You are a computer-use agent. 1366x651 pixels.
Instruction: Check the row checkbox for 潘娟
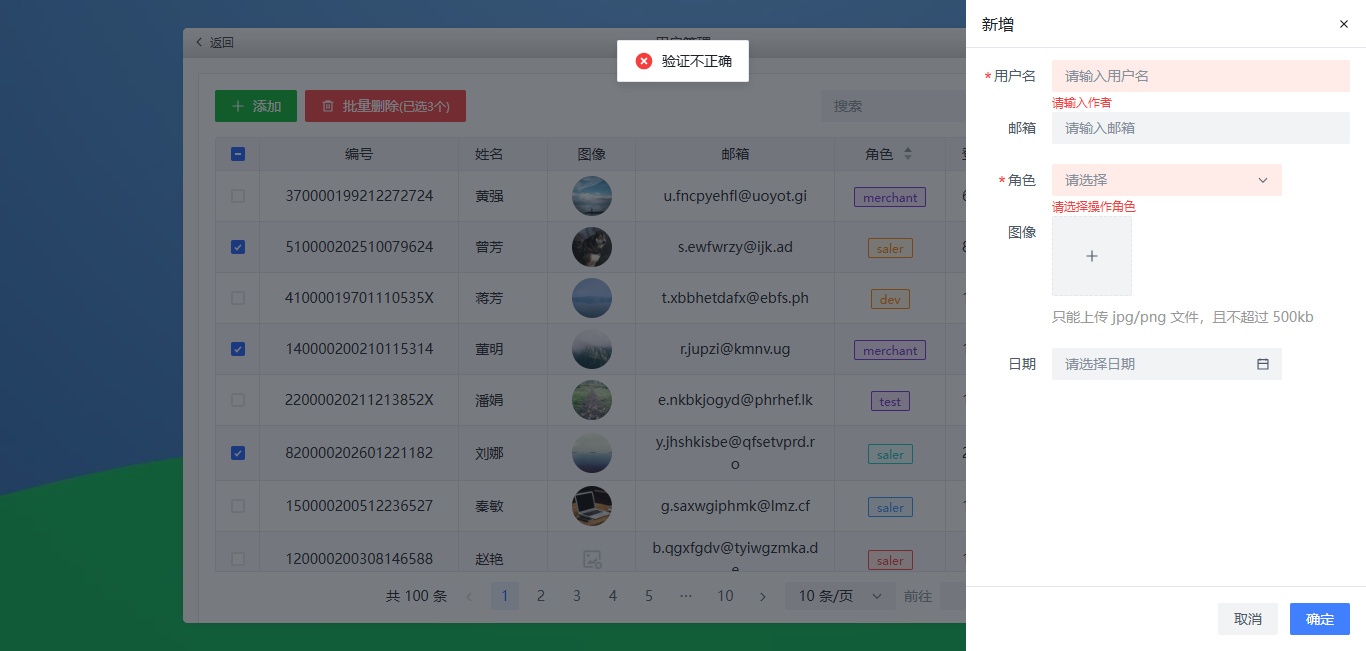point(238,400)
